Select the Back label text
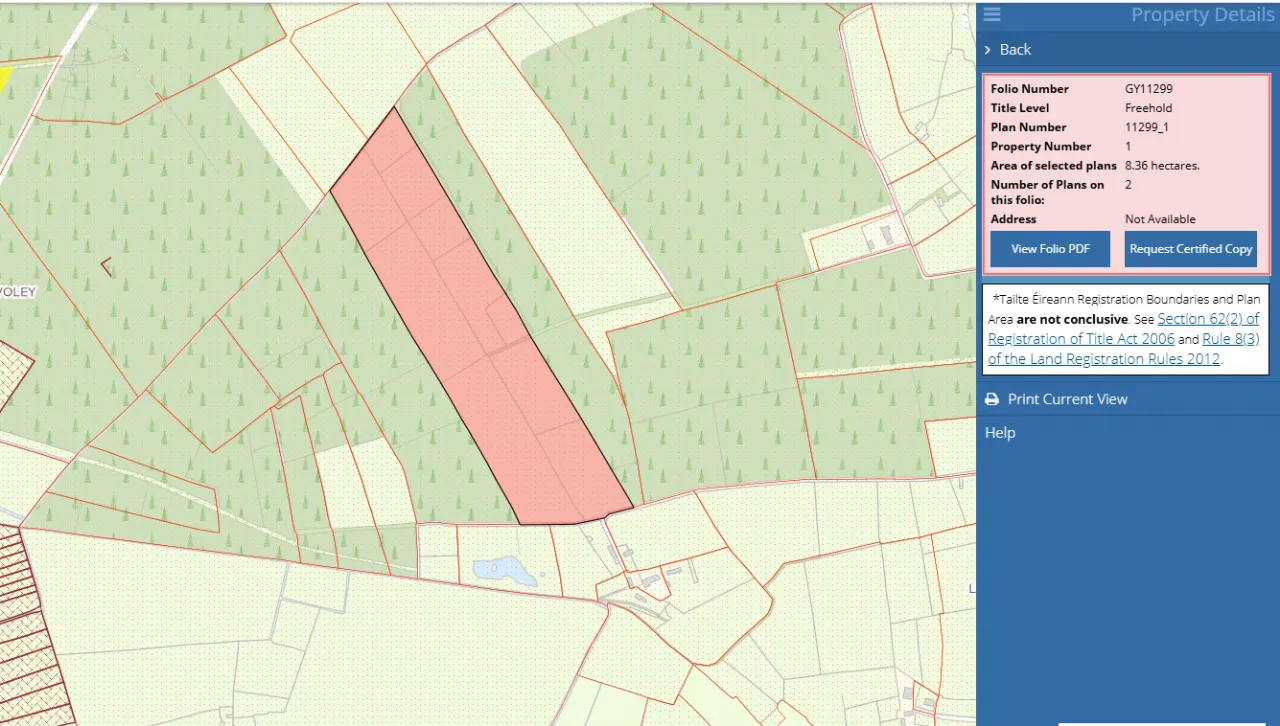Screen dimensions: 1280x726 [x=1015, y=50]
